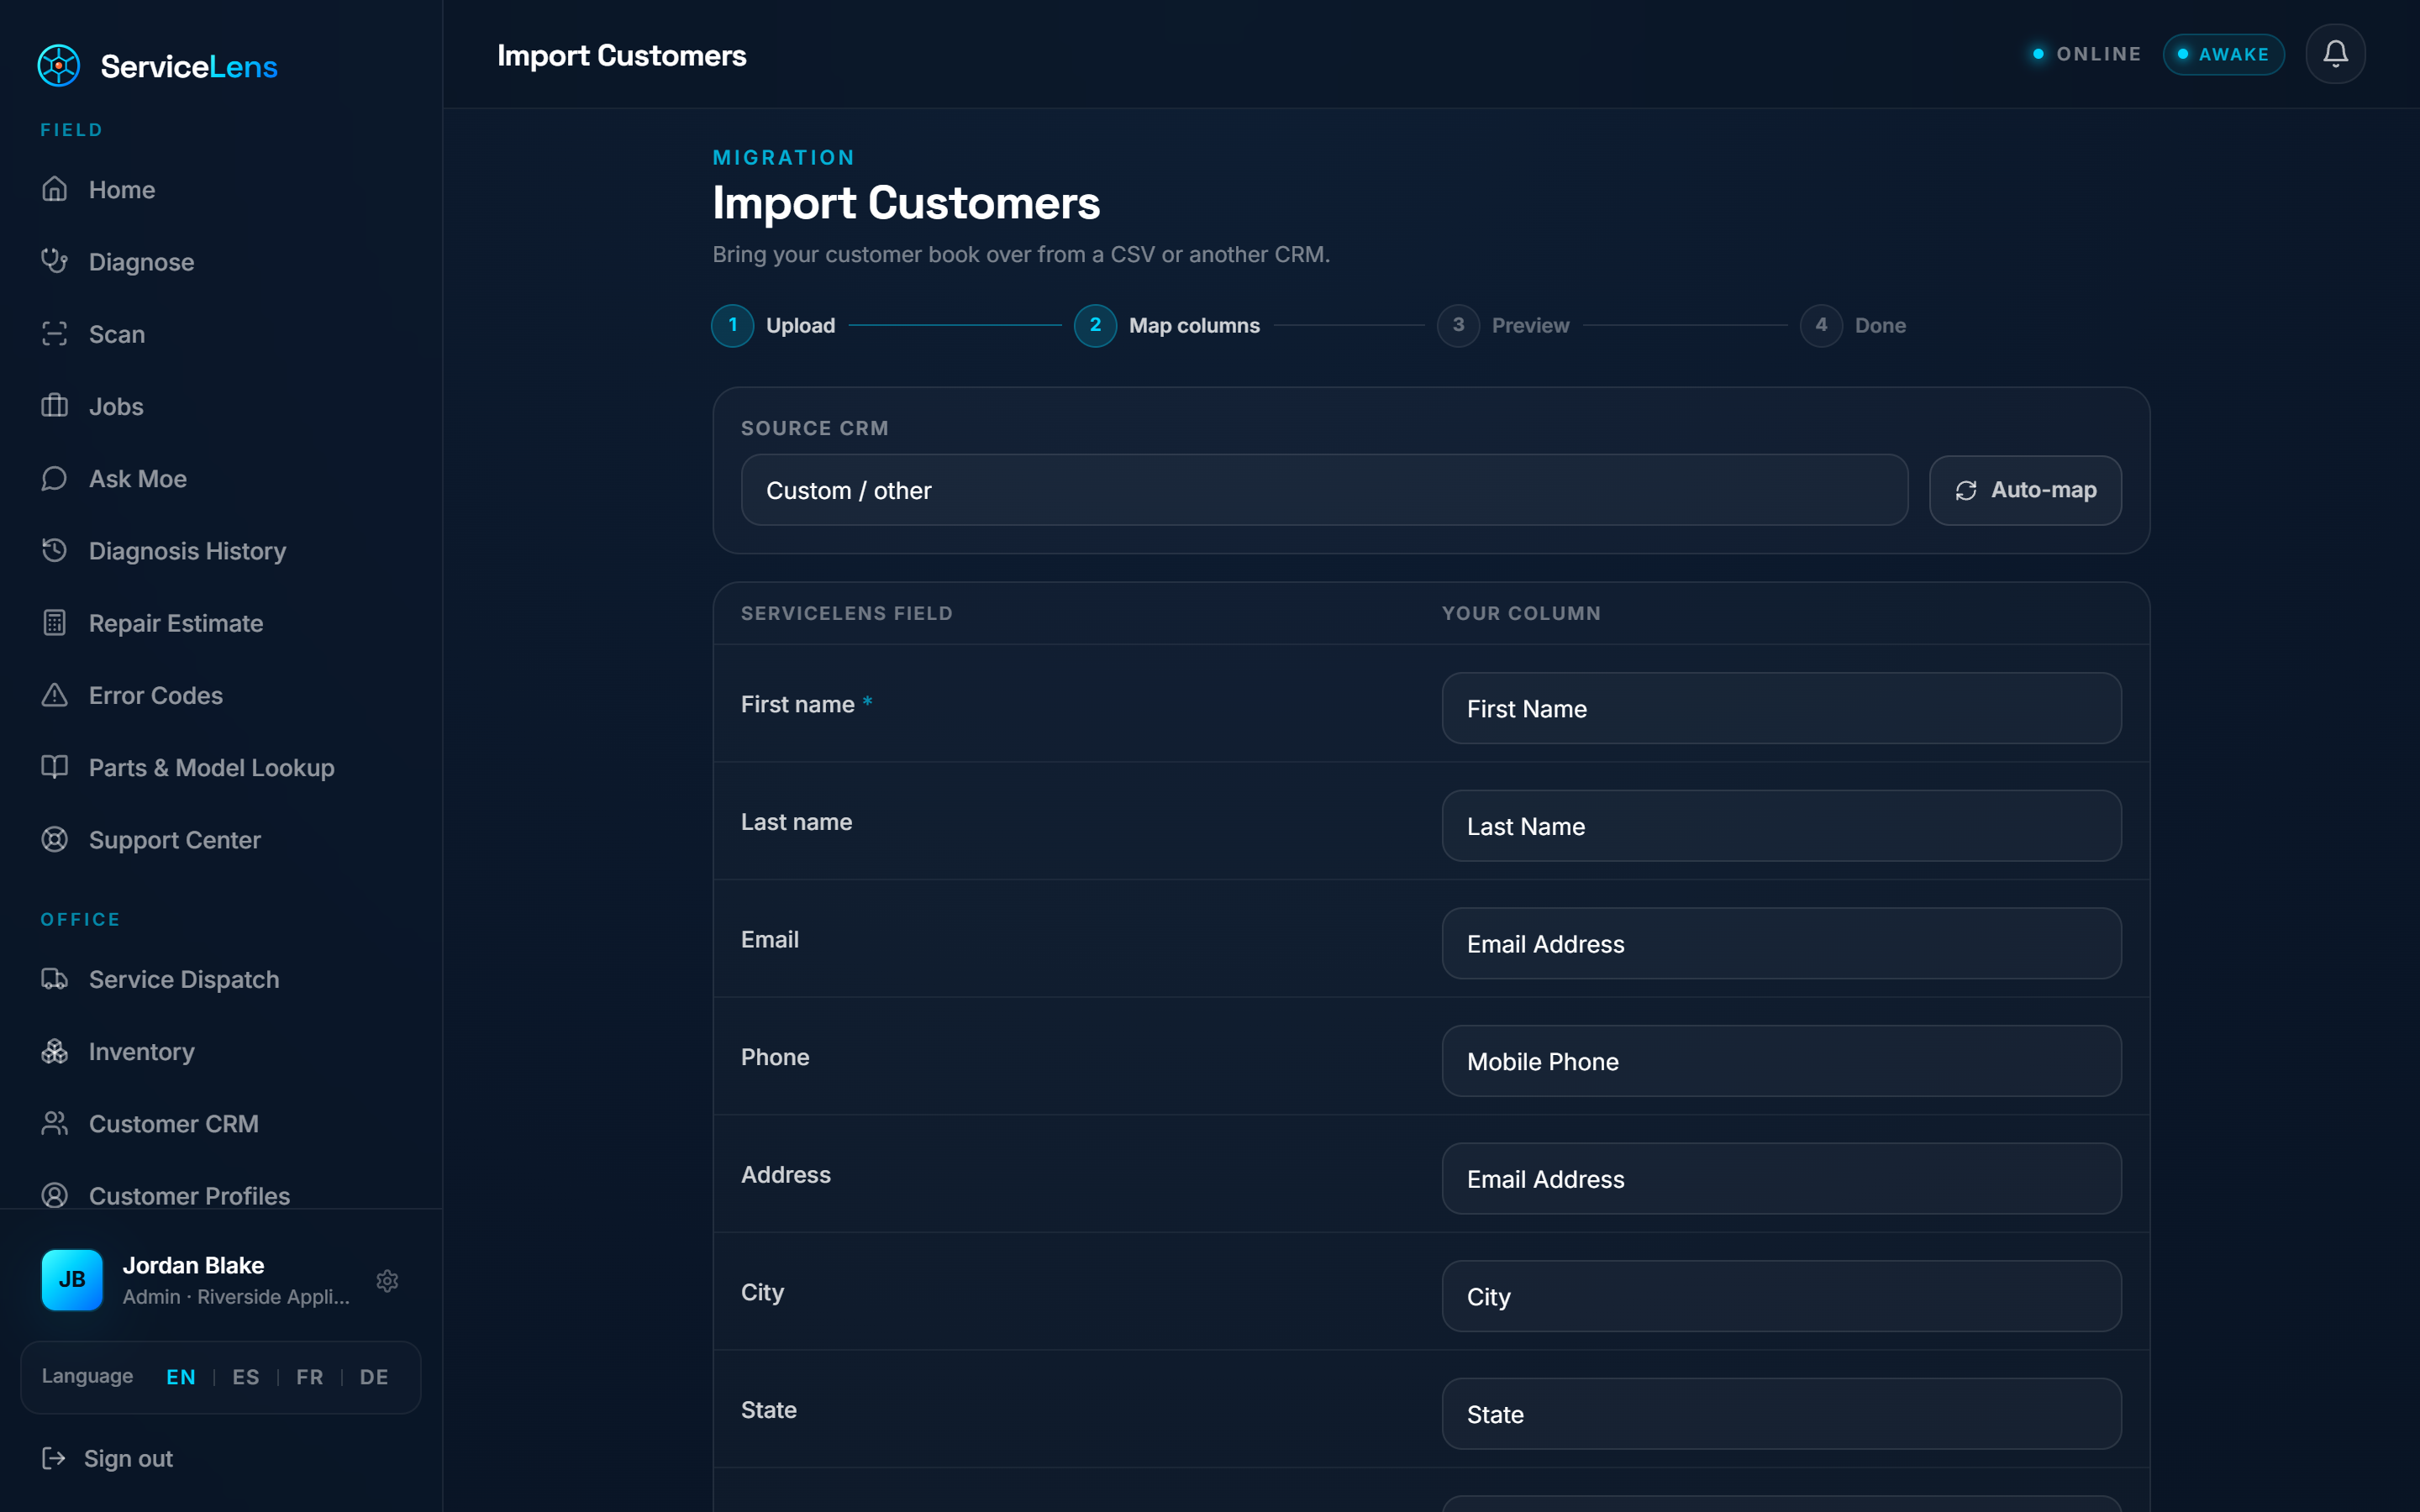Click the Error Codes warning triangle icon
Viewport: 2420px width, 1512px height.
(55, 695)
